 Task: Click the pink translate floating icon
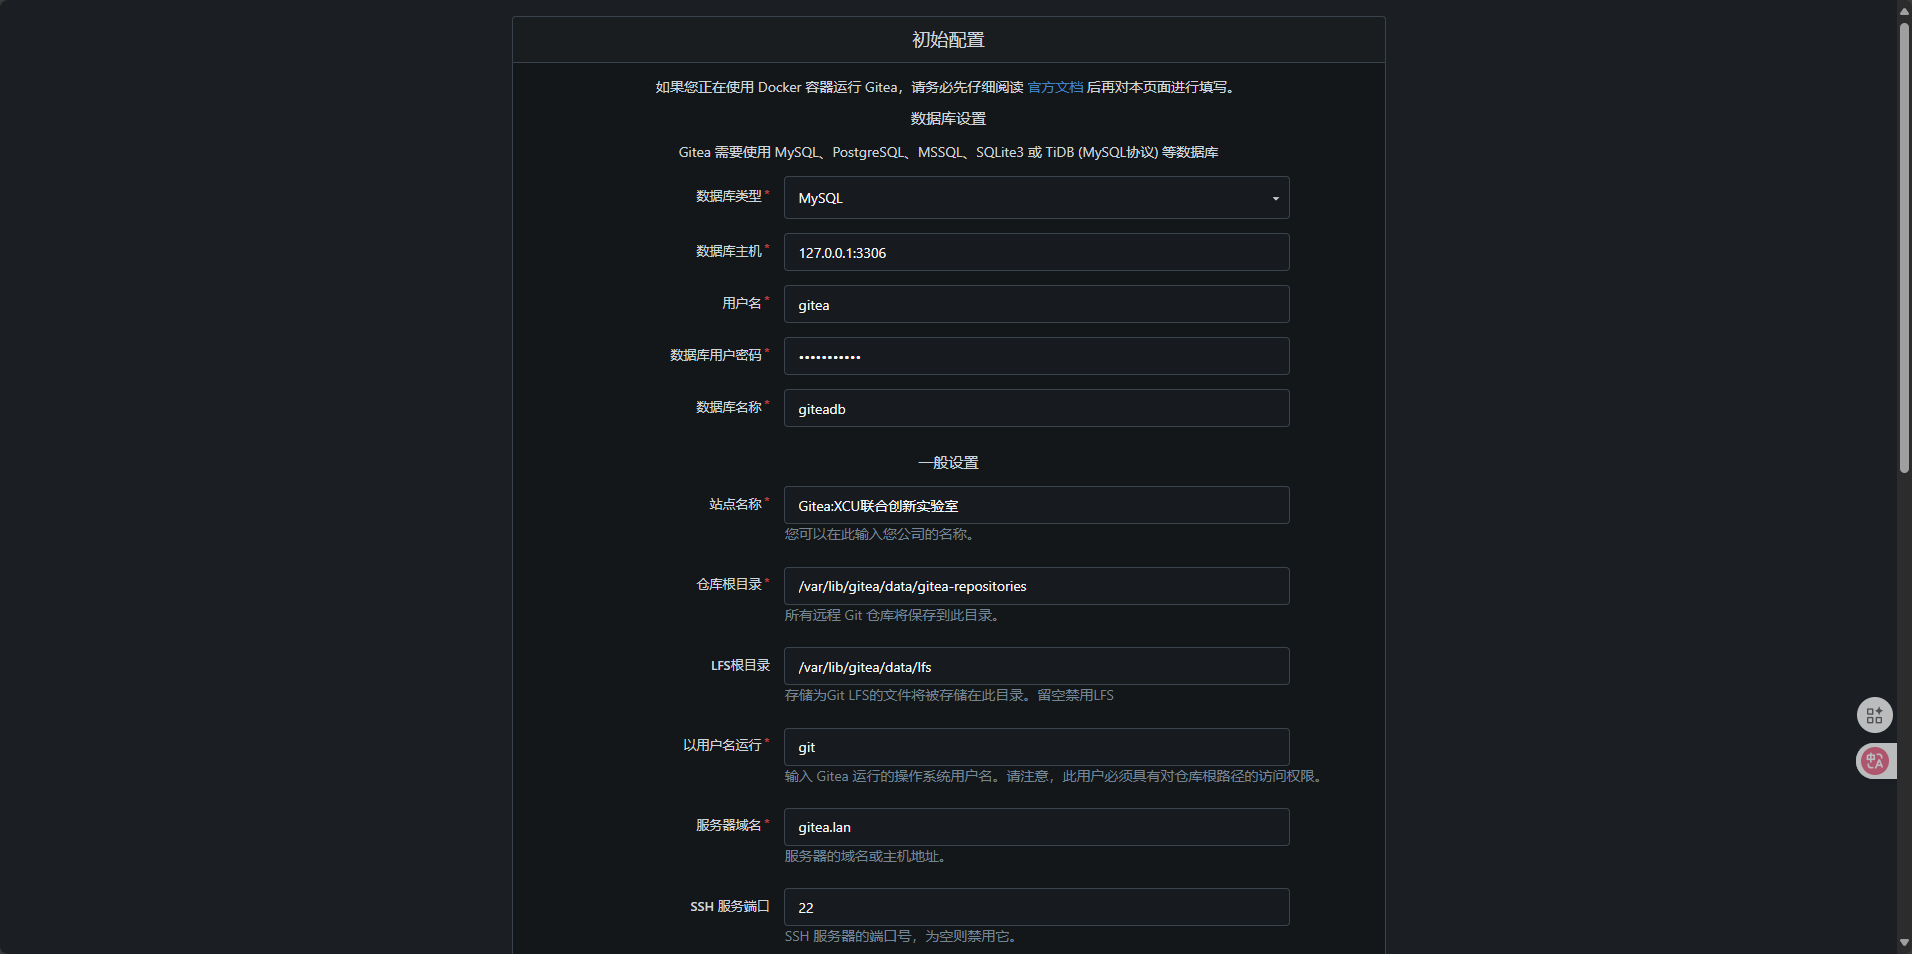[1875, 761]
